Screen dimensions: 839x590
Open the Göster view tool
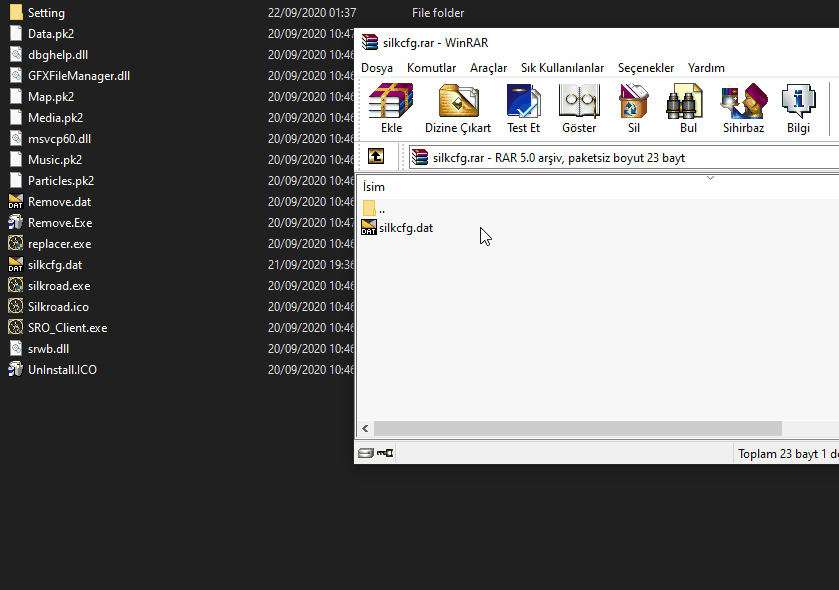coord(579,108)
